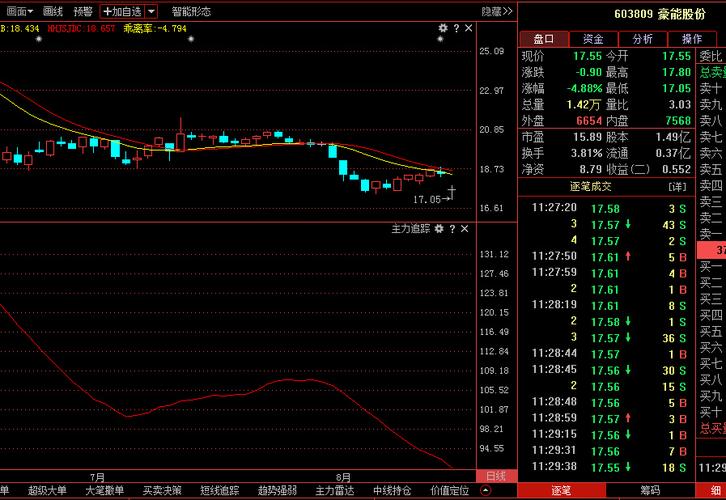The image size is (726, 500).
Task: Select the trade row at 11:29:38
Action: pyautogui.click(x=607, y=467)
